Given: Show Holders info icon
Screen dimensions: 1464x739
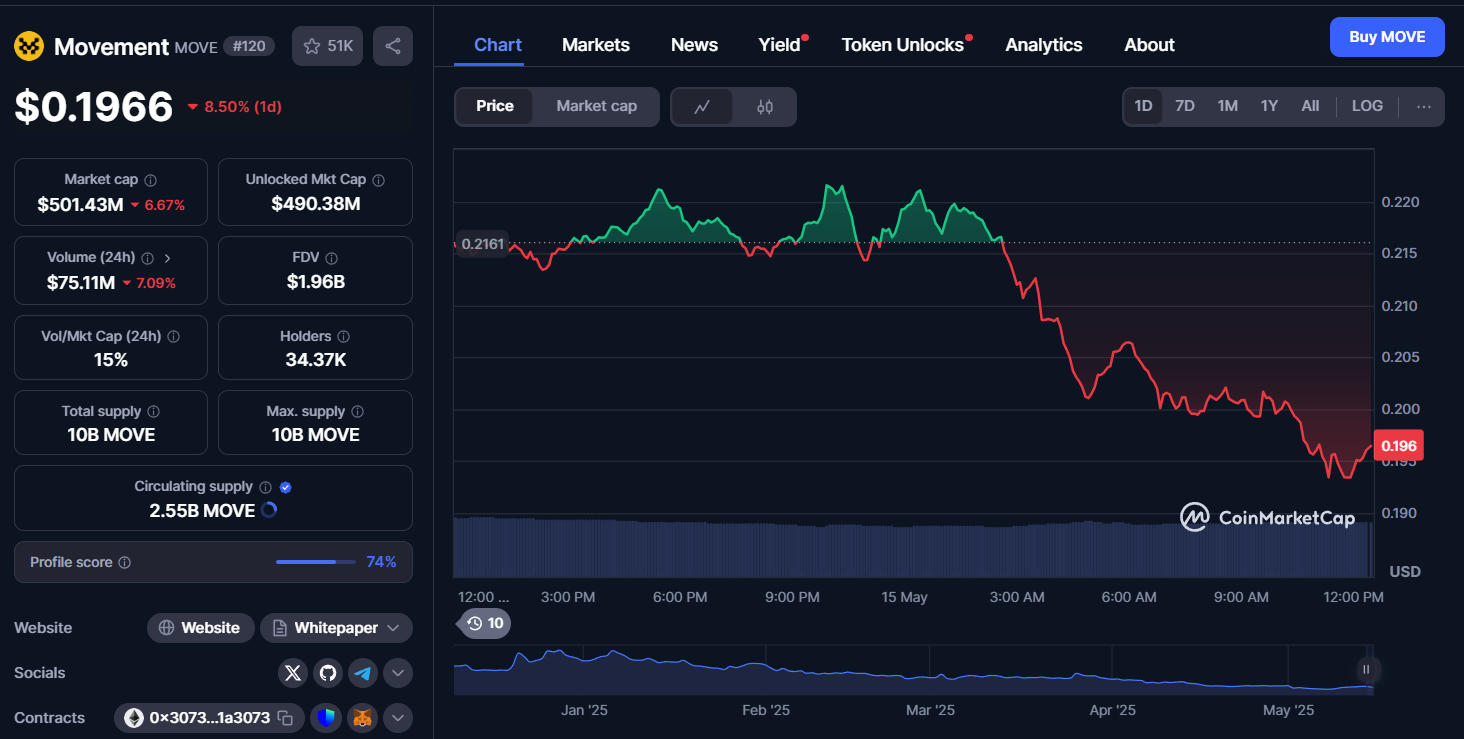Looking at the screenshot, I should tap(343, 337).
